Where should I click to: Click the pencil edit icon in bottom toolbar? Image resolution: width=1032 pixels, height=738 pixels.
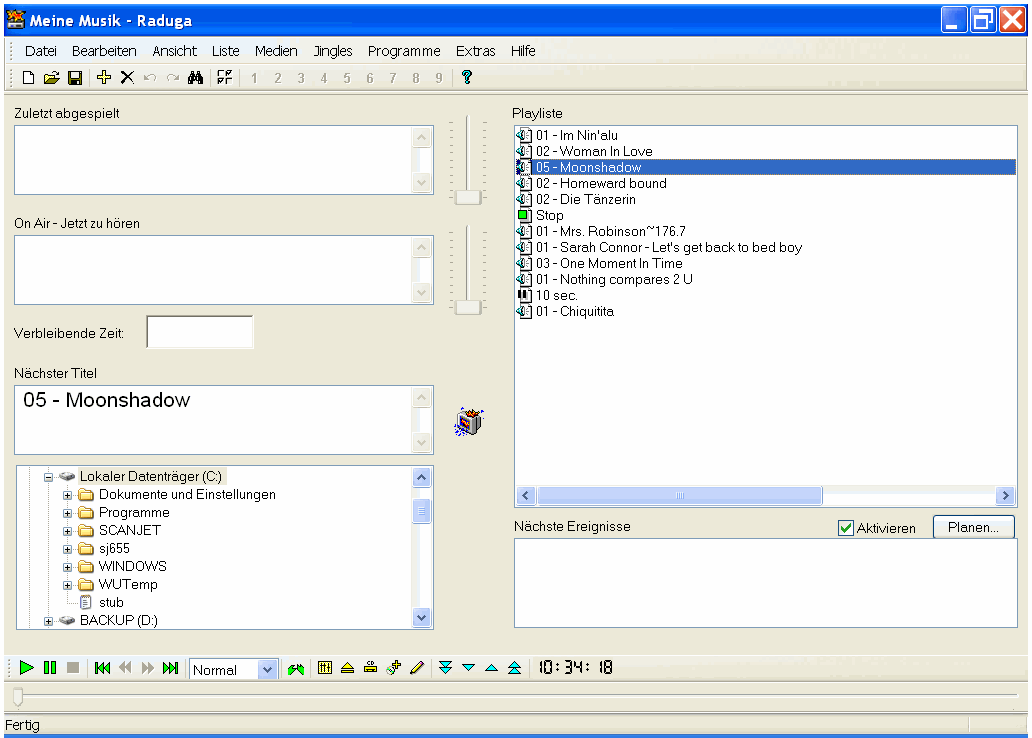(x=417, y=668)
